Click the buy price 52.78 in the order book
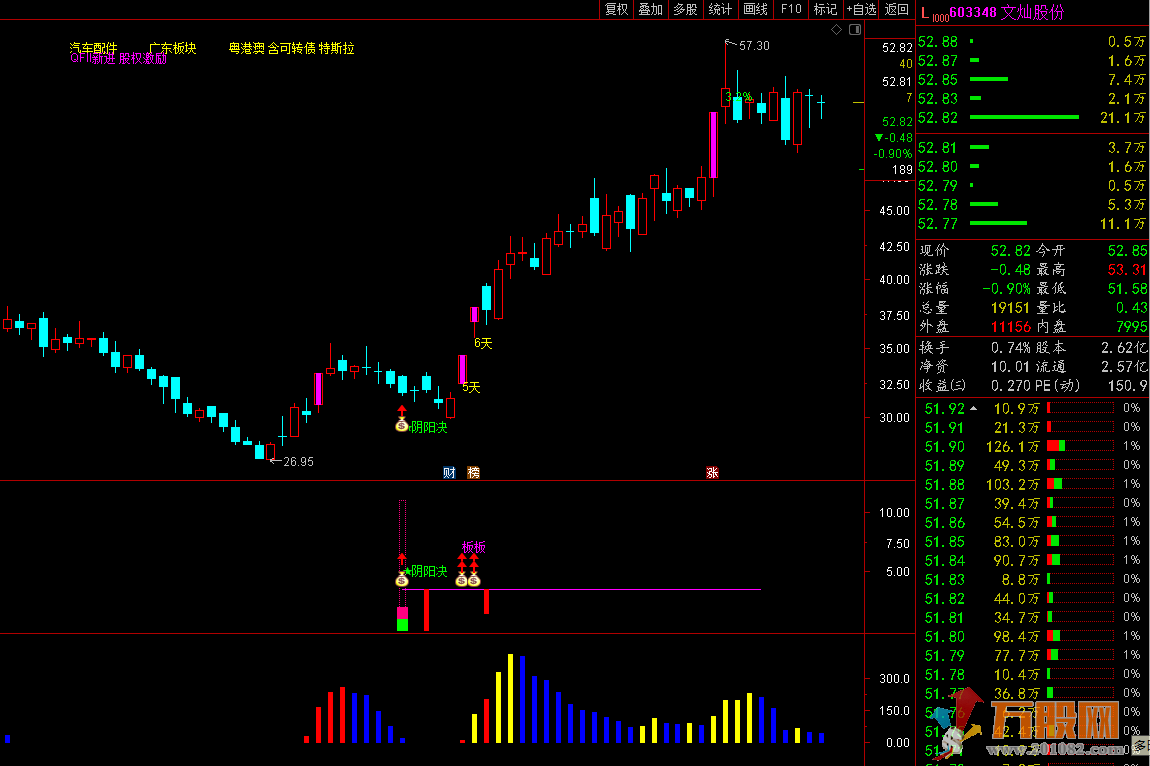Image resolution: width=1150 pixels, height=766 pixels. click(x=938, y=205)
